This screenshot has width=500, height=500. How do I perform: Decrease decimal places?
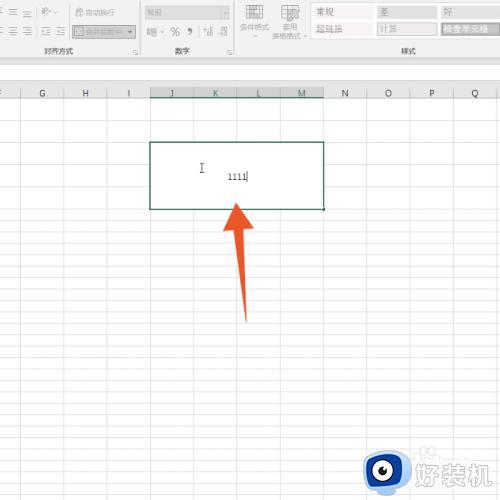tap(224, 32)
